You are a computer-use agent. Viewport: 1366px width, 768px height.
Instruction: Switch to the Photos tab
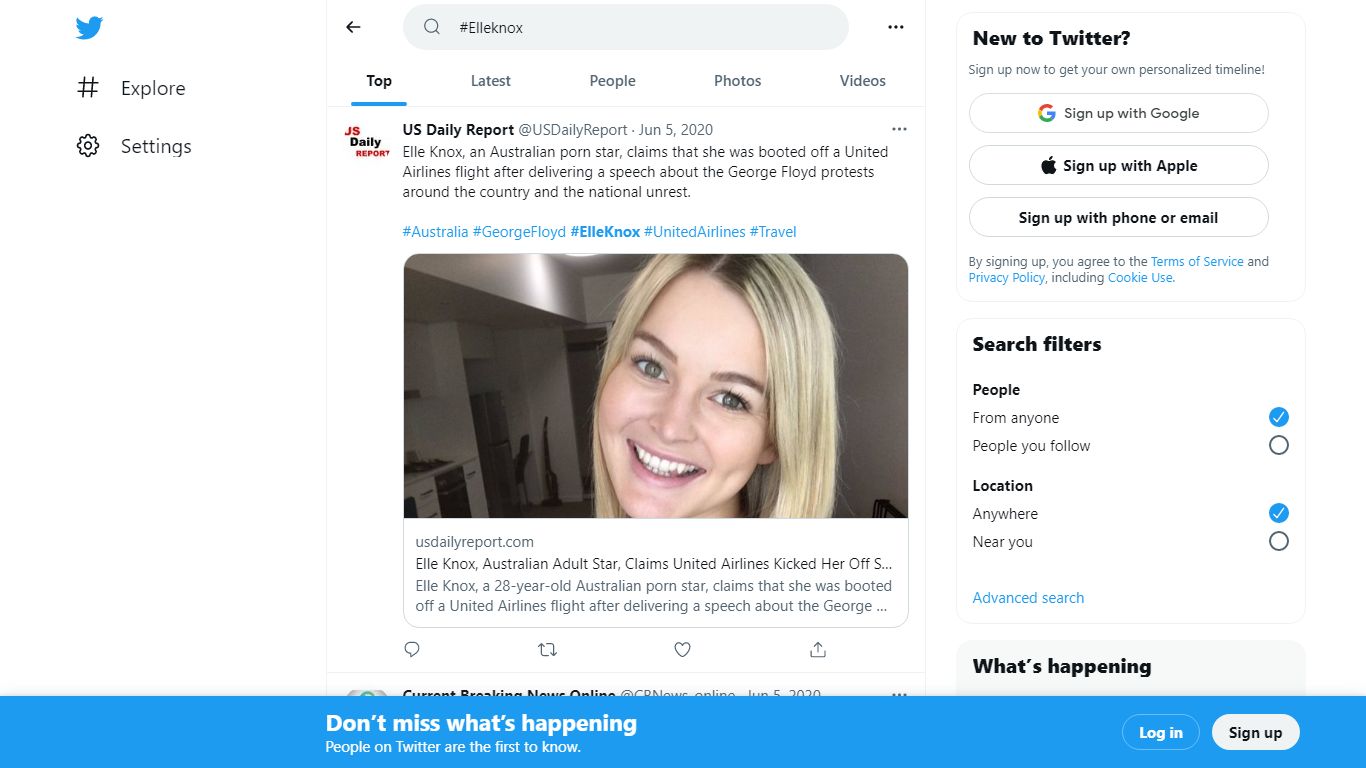pos(738,81)
